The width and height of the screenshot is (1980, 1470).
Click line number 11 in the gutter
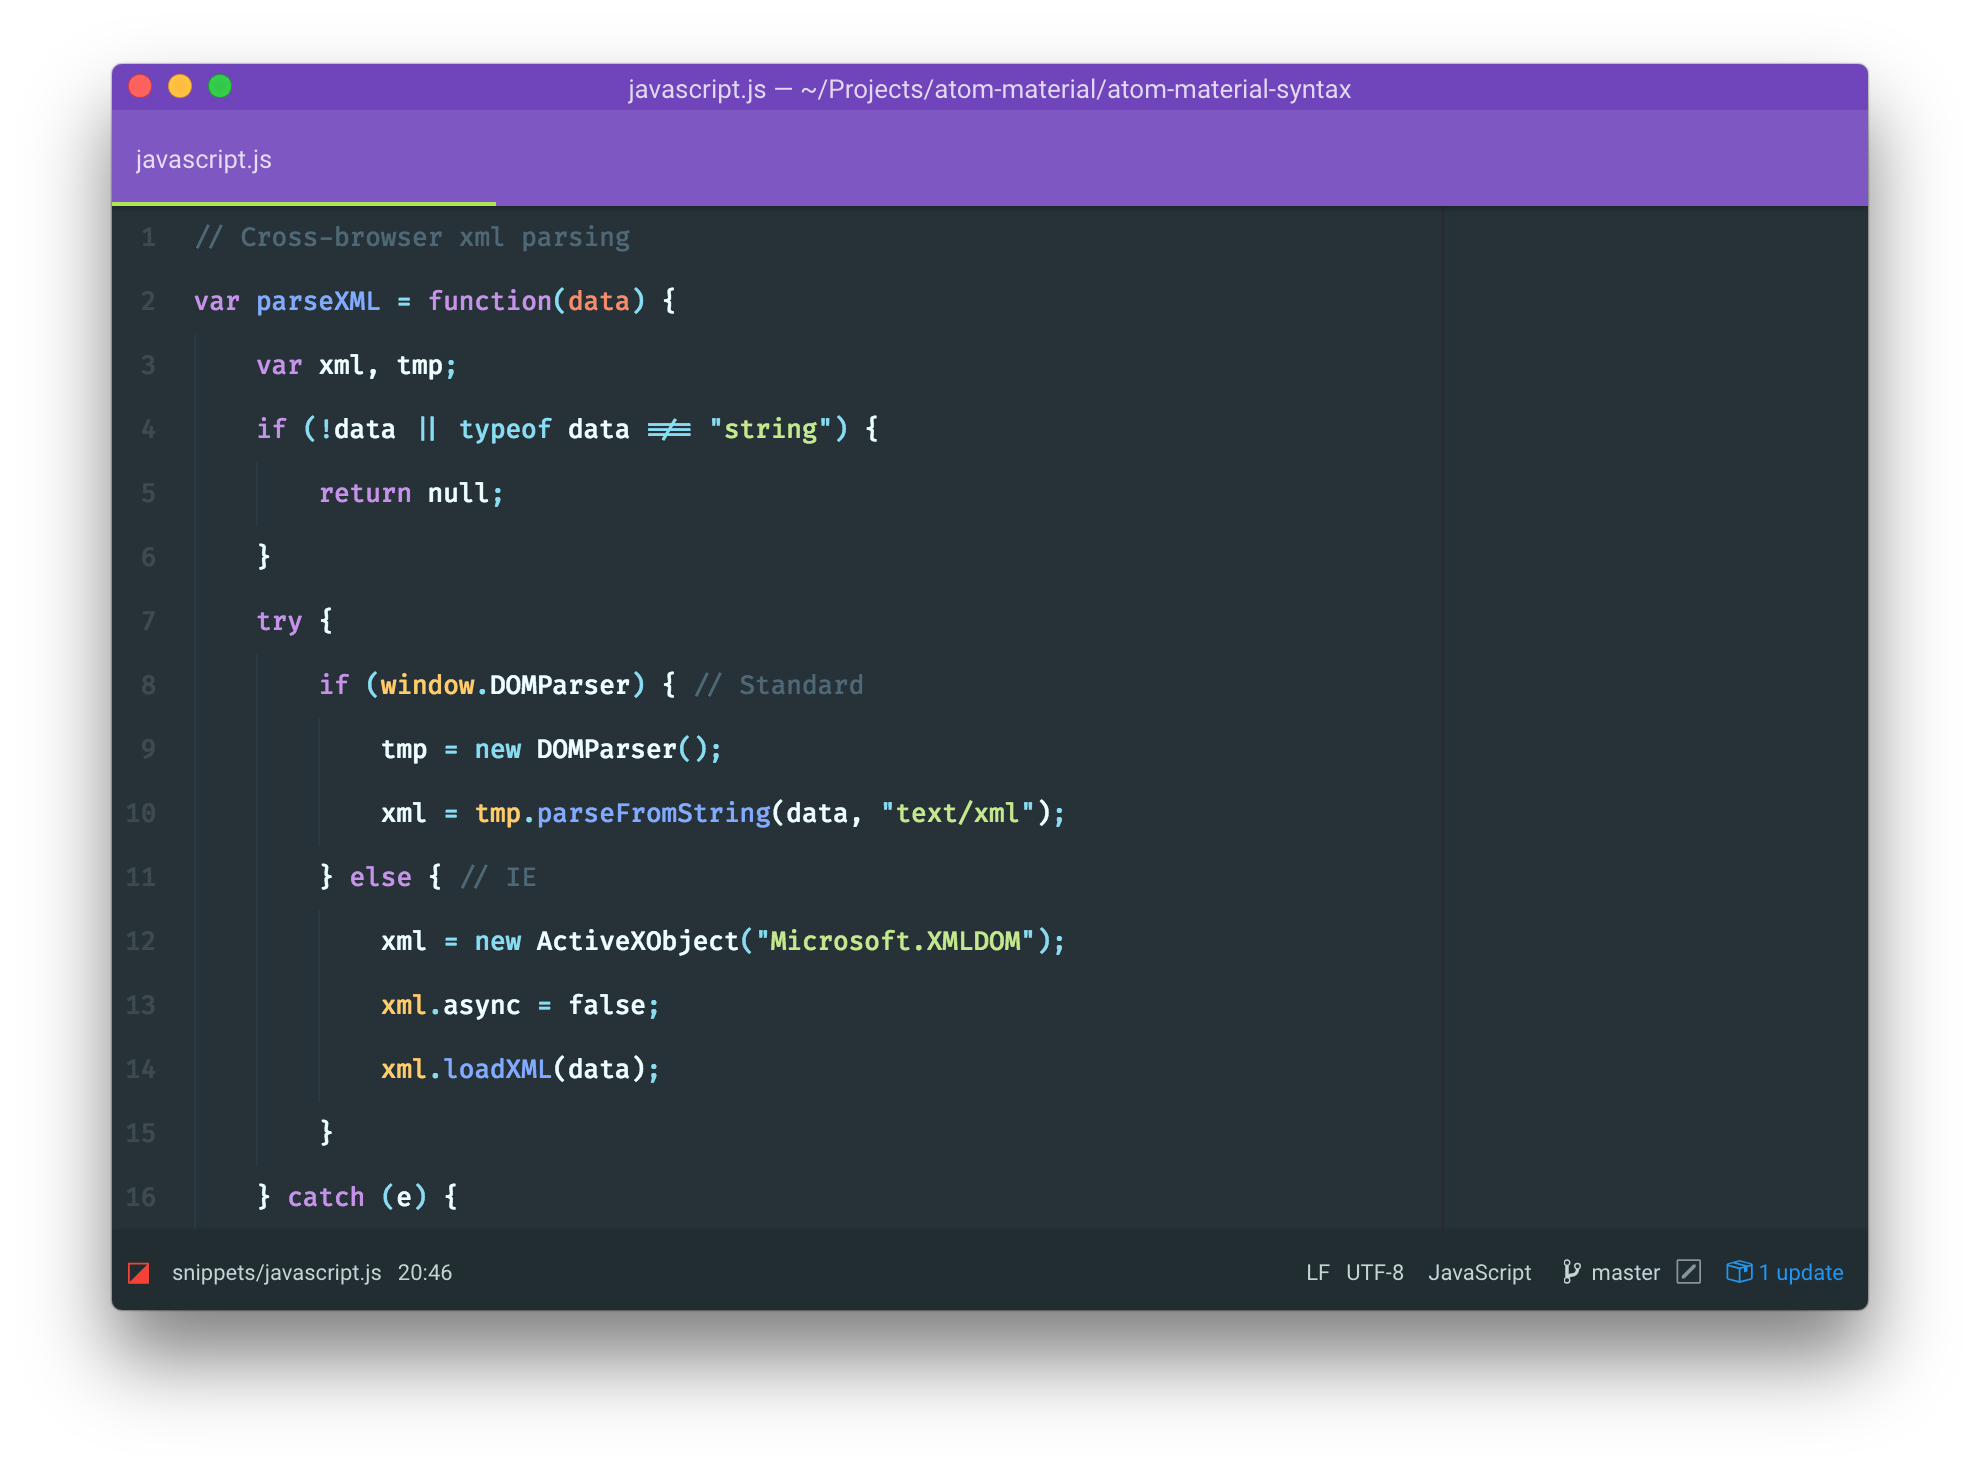click(141, 877)
